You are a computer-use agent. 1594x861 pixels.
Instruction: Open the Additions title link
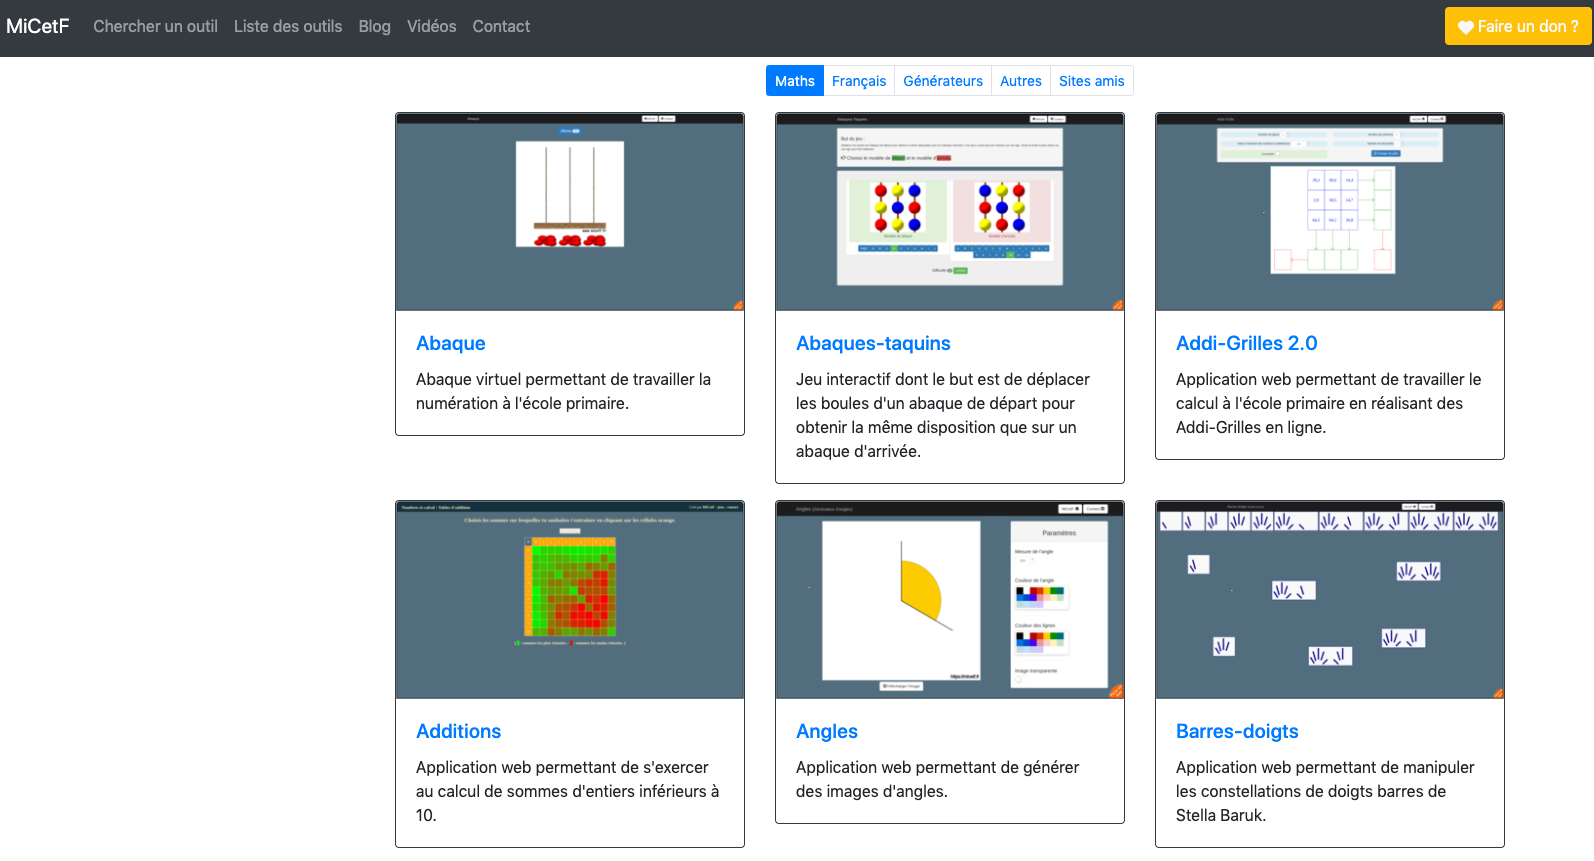click(458, 731)
